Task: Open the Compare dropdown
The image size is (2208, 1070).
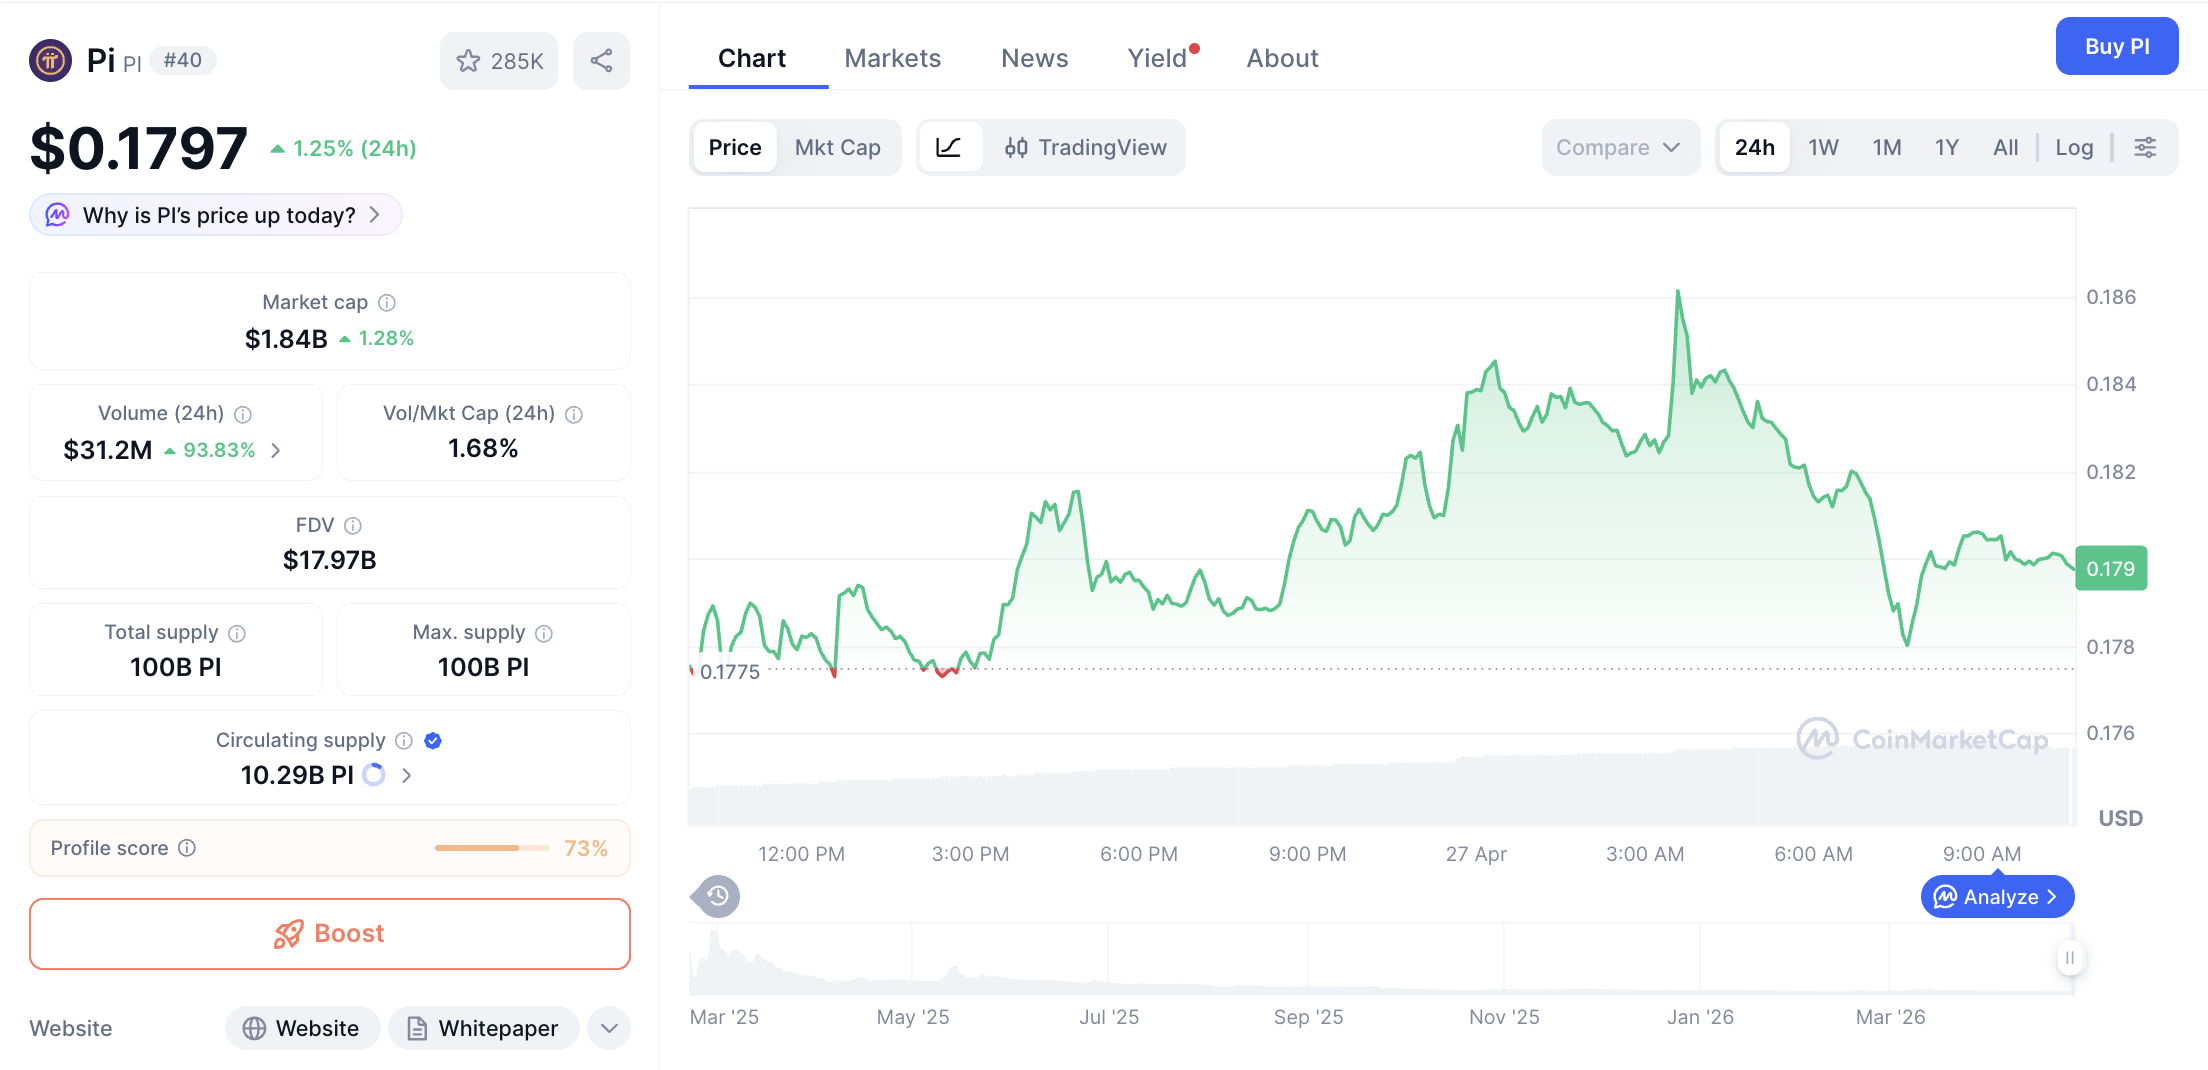Action: [1620, 147]
